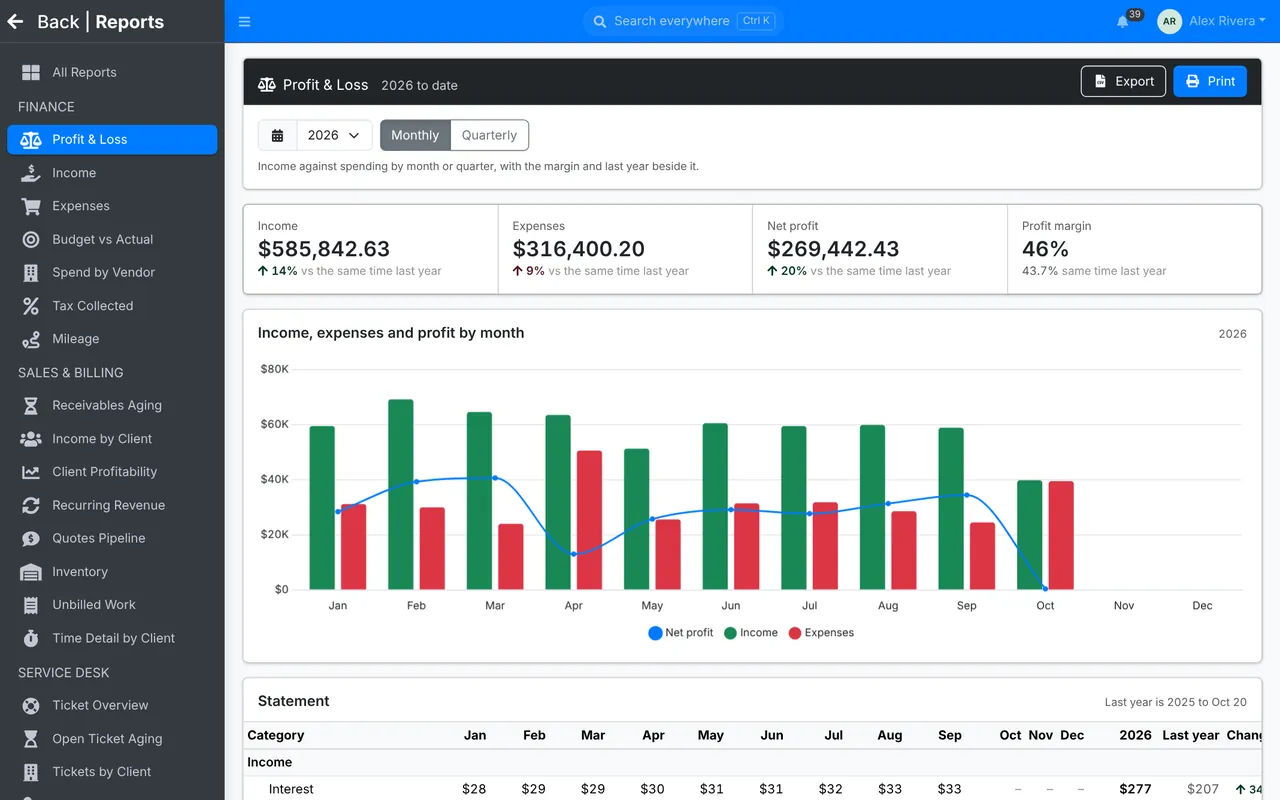Select the Monthly view toggle

coord(415,135)
